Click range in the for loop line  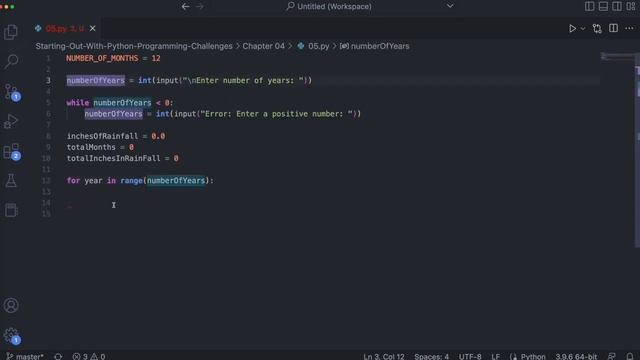click(x=131, y=180)
